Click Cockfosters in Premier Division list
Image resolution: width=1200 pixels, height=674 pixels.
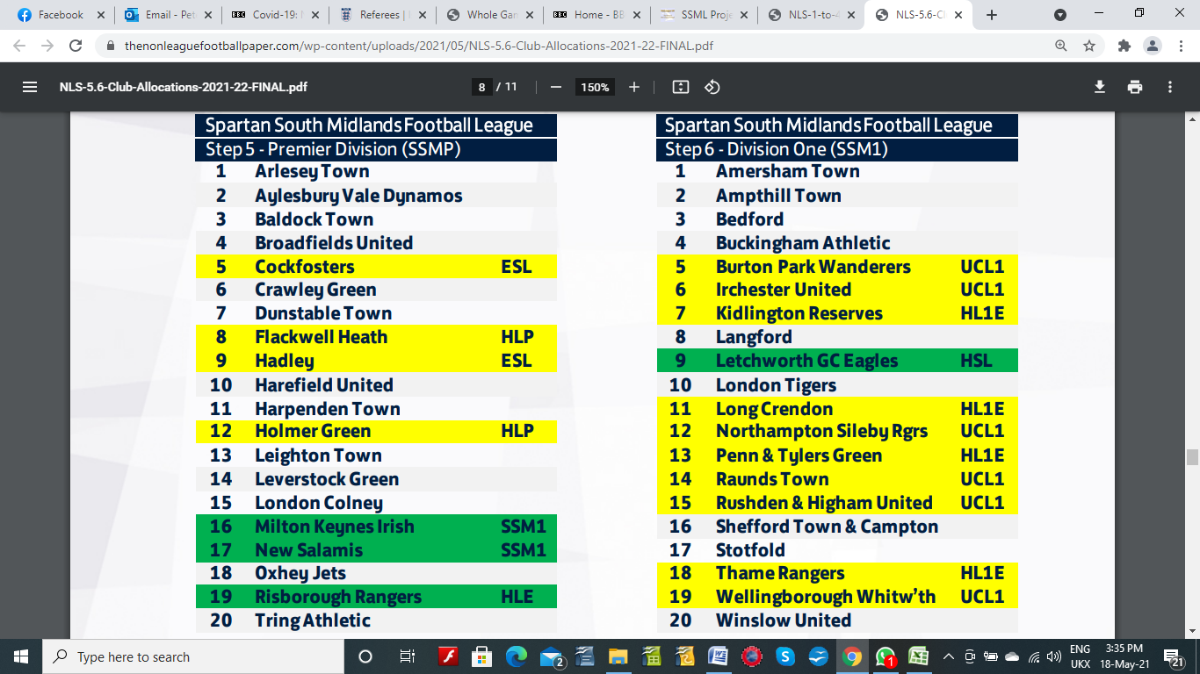coord(304,267)
